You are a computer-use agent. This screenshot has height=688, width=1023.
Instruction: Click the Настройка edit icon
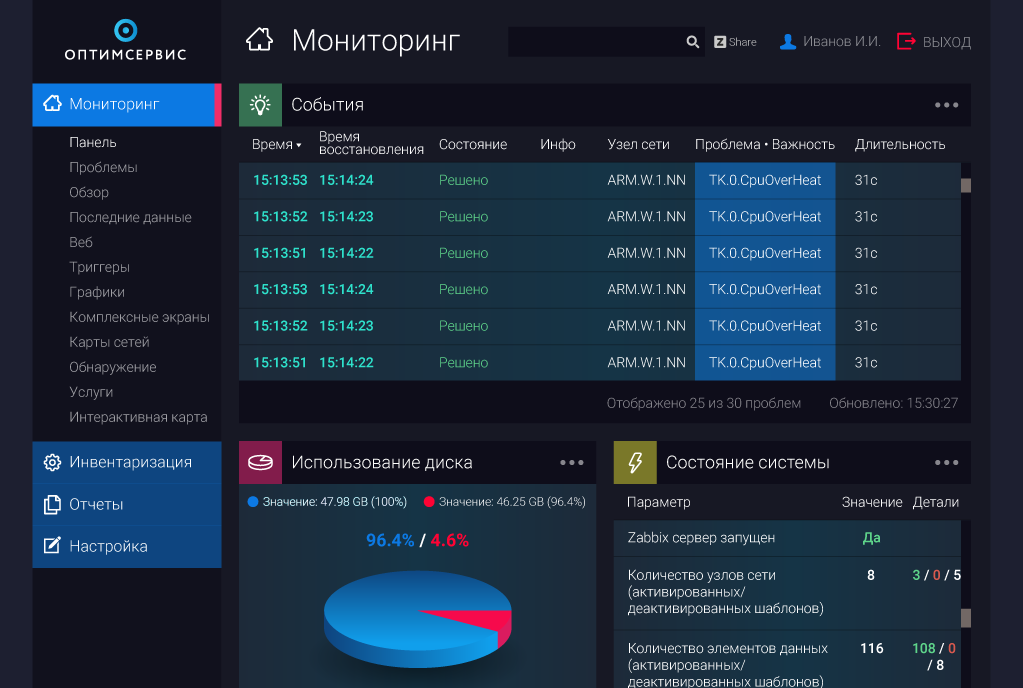point(52,546)
